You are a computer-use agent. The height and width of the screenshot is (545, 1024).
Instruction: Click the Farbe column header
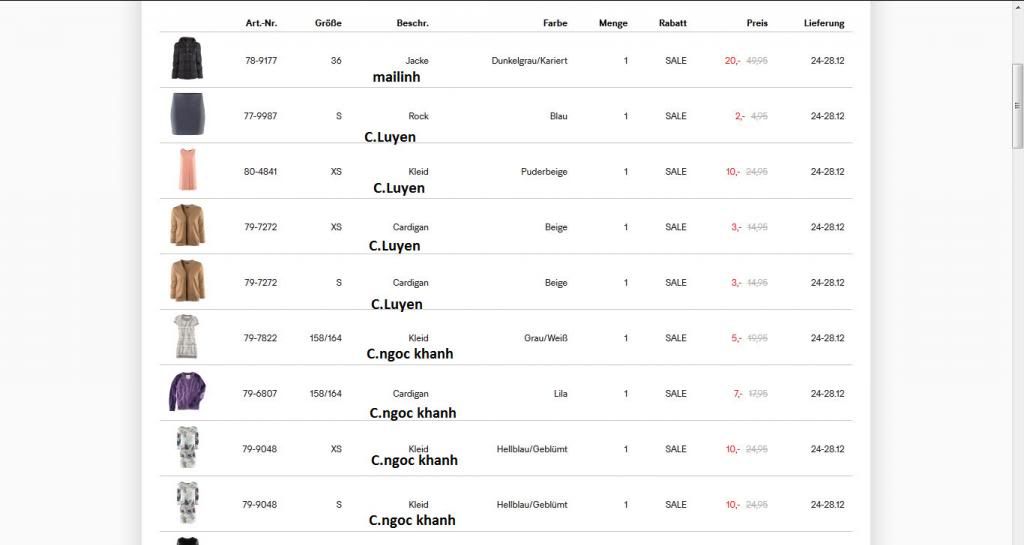555,23
